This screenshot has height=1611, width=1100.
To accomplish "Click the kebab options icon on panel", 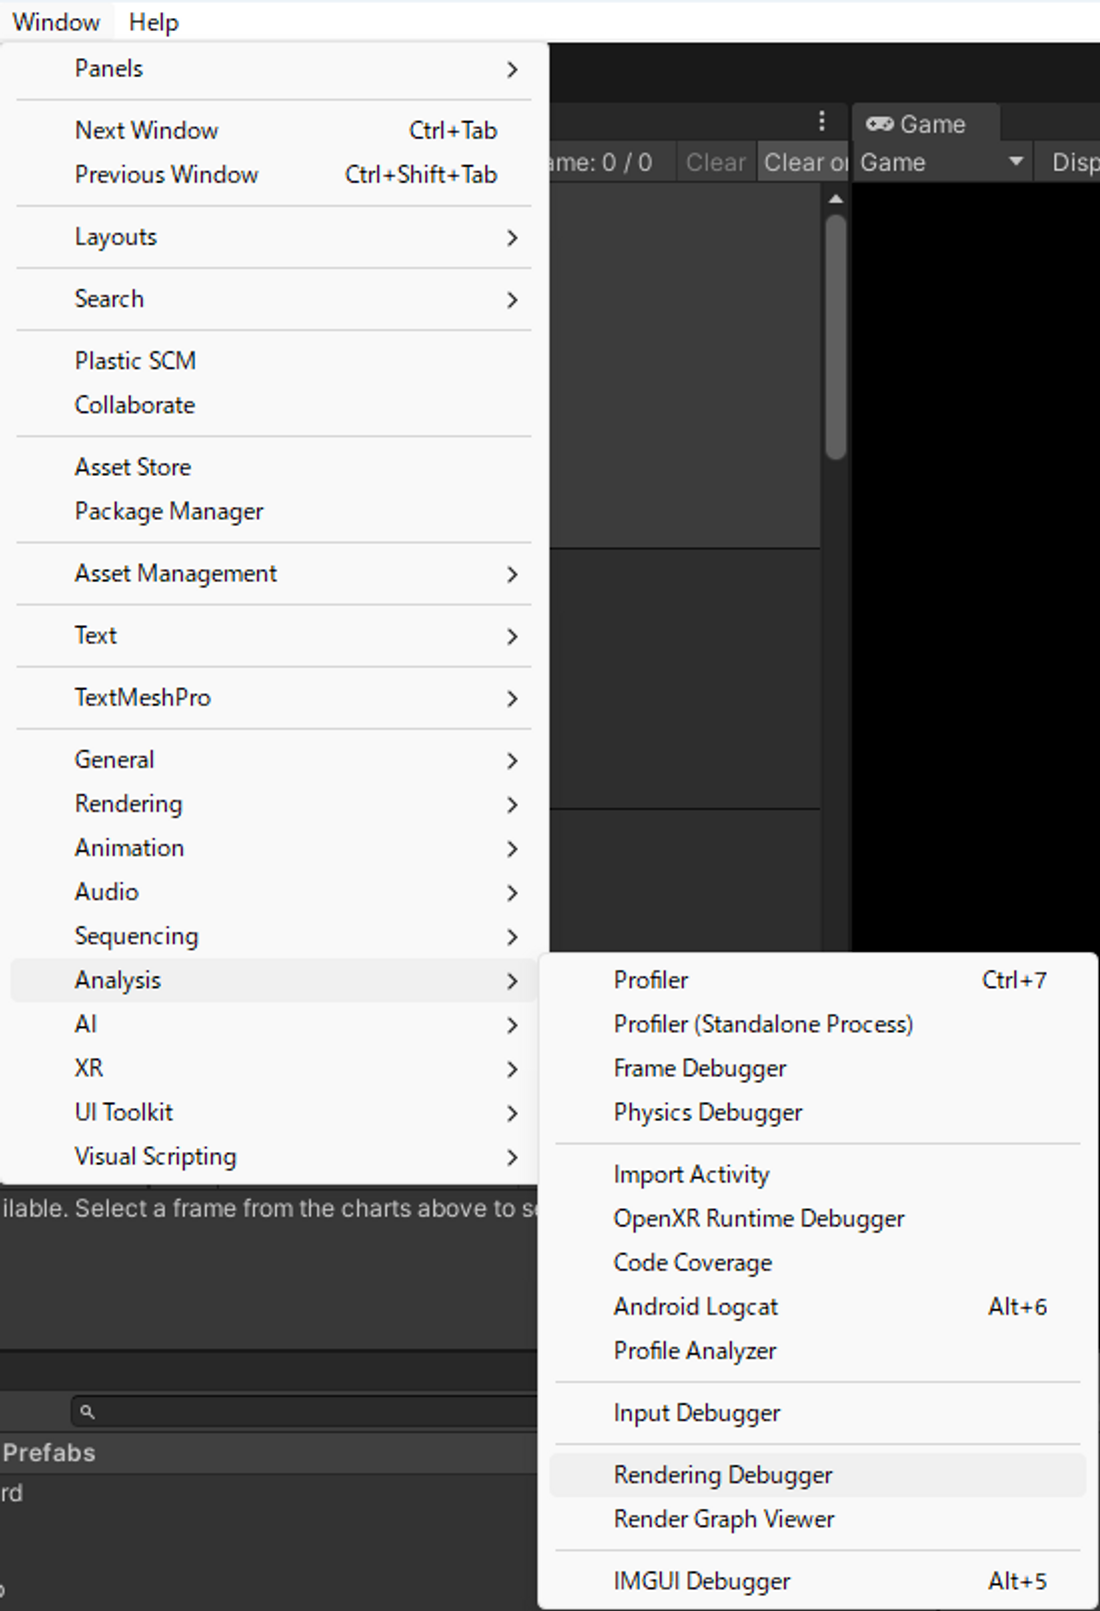I will pos(822,121).
